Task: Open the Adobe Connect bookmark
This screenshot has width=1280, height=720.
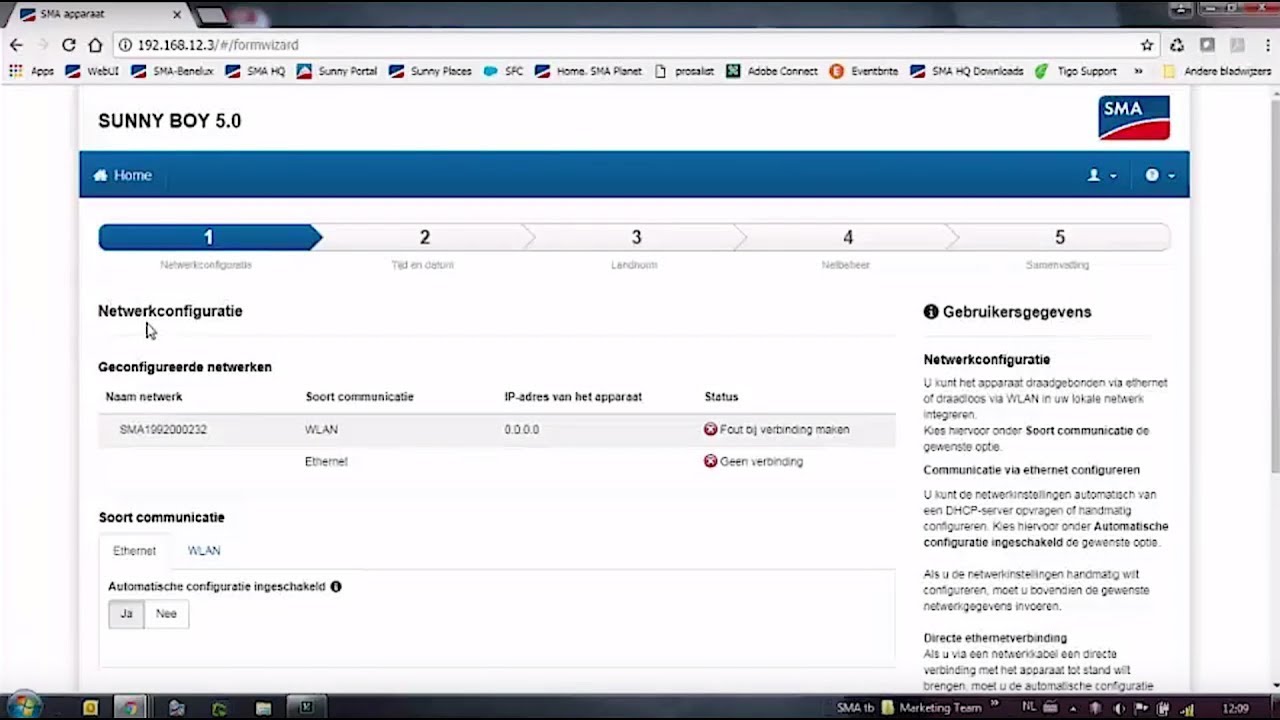Action: coord(772,71)
